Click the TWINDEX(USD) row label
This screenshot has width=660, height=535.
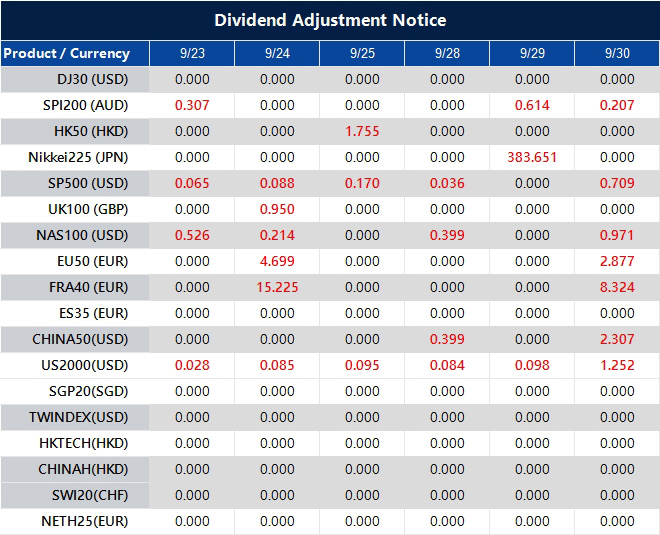click(x=78, y=418)
